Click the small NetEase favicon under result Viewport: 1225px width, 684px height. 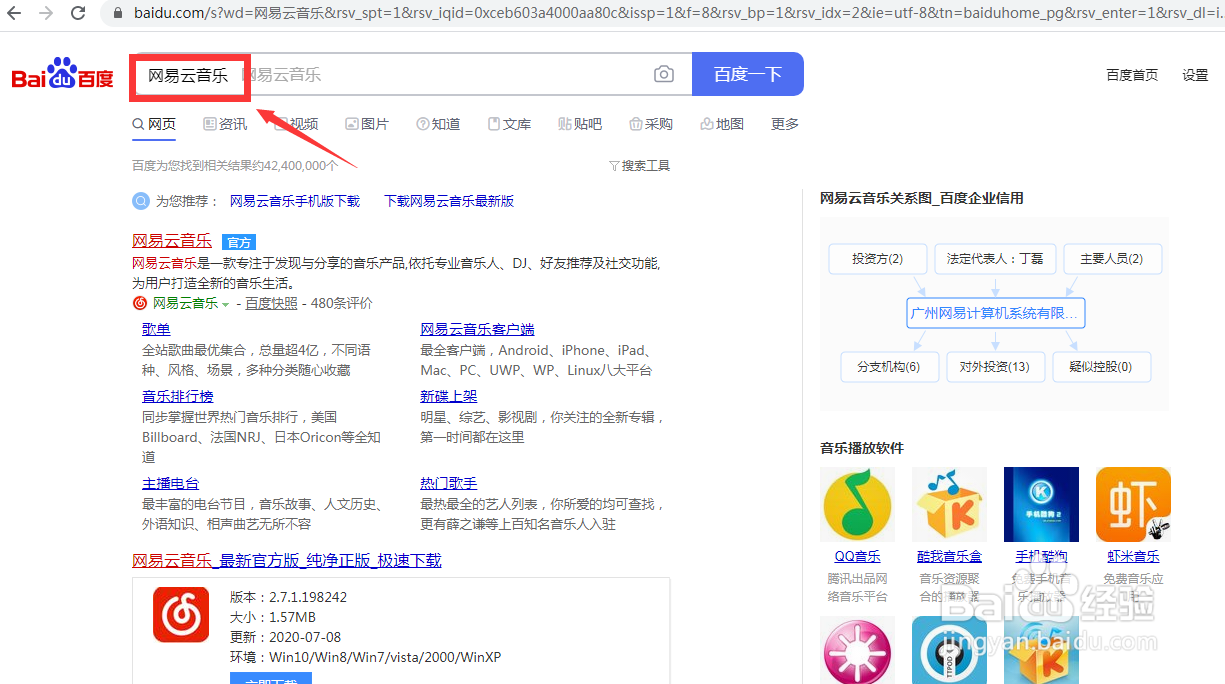pyautogui.click(x=140, y=303)
